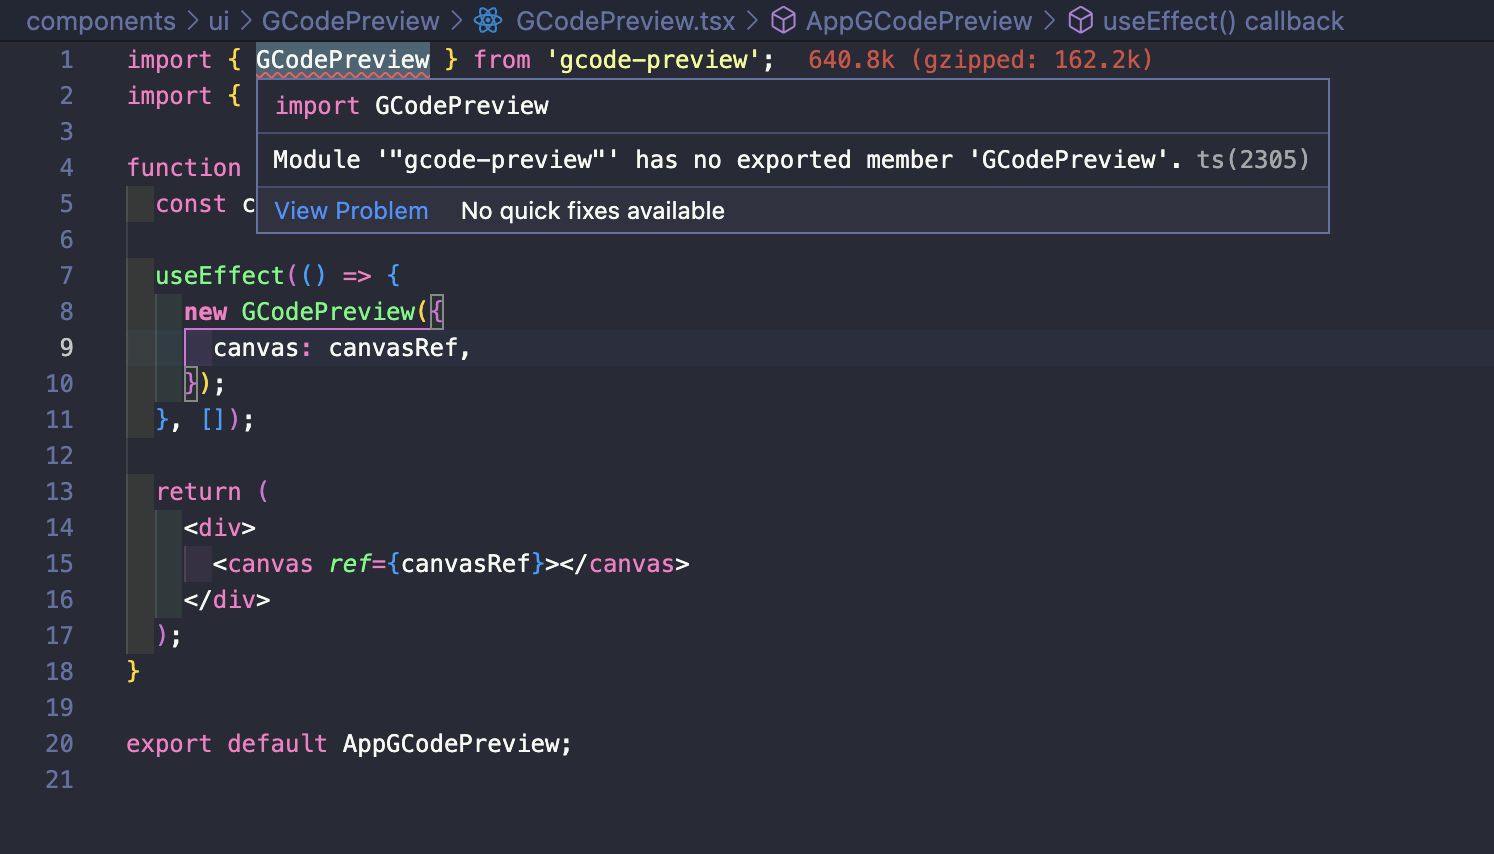Screen dimensions: 1494x854
Task: Open the 'components' breadcrumb segment
Action: (x=101, y=21)
